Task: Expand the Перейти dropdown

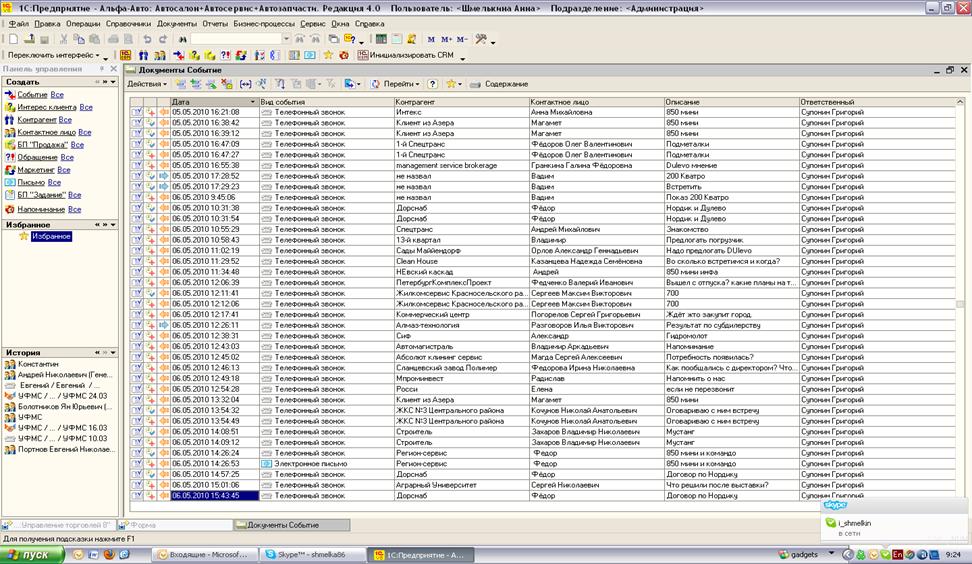Action: click(401, 84)
